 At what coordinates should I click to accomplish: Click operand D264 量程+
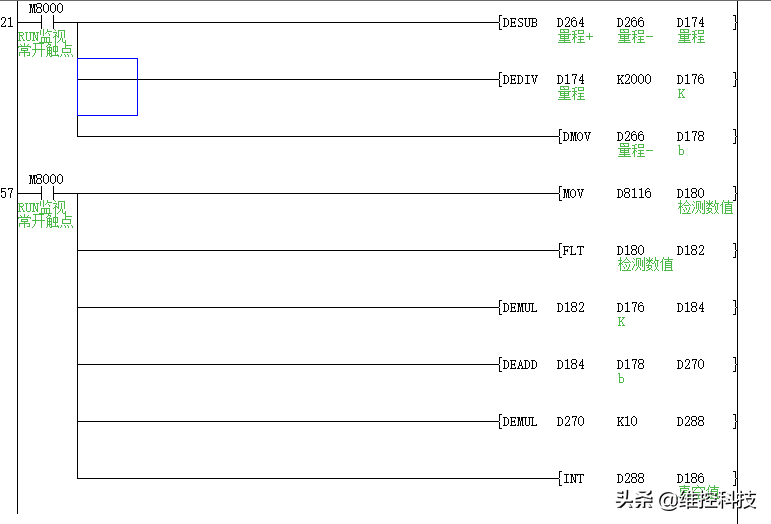pyautogui.click(x=575, y=30)
